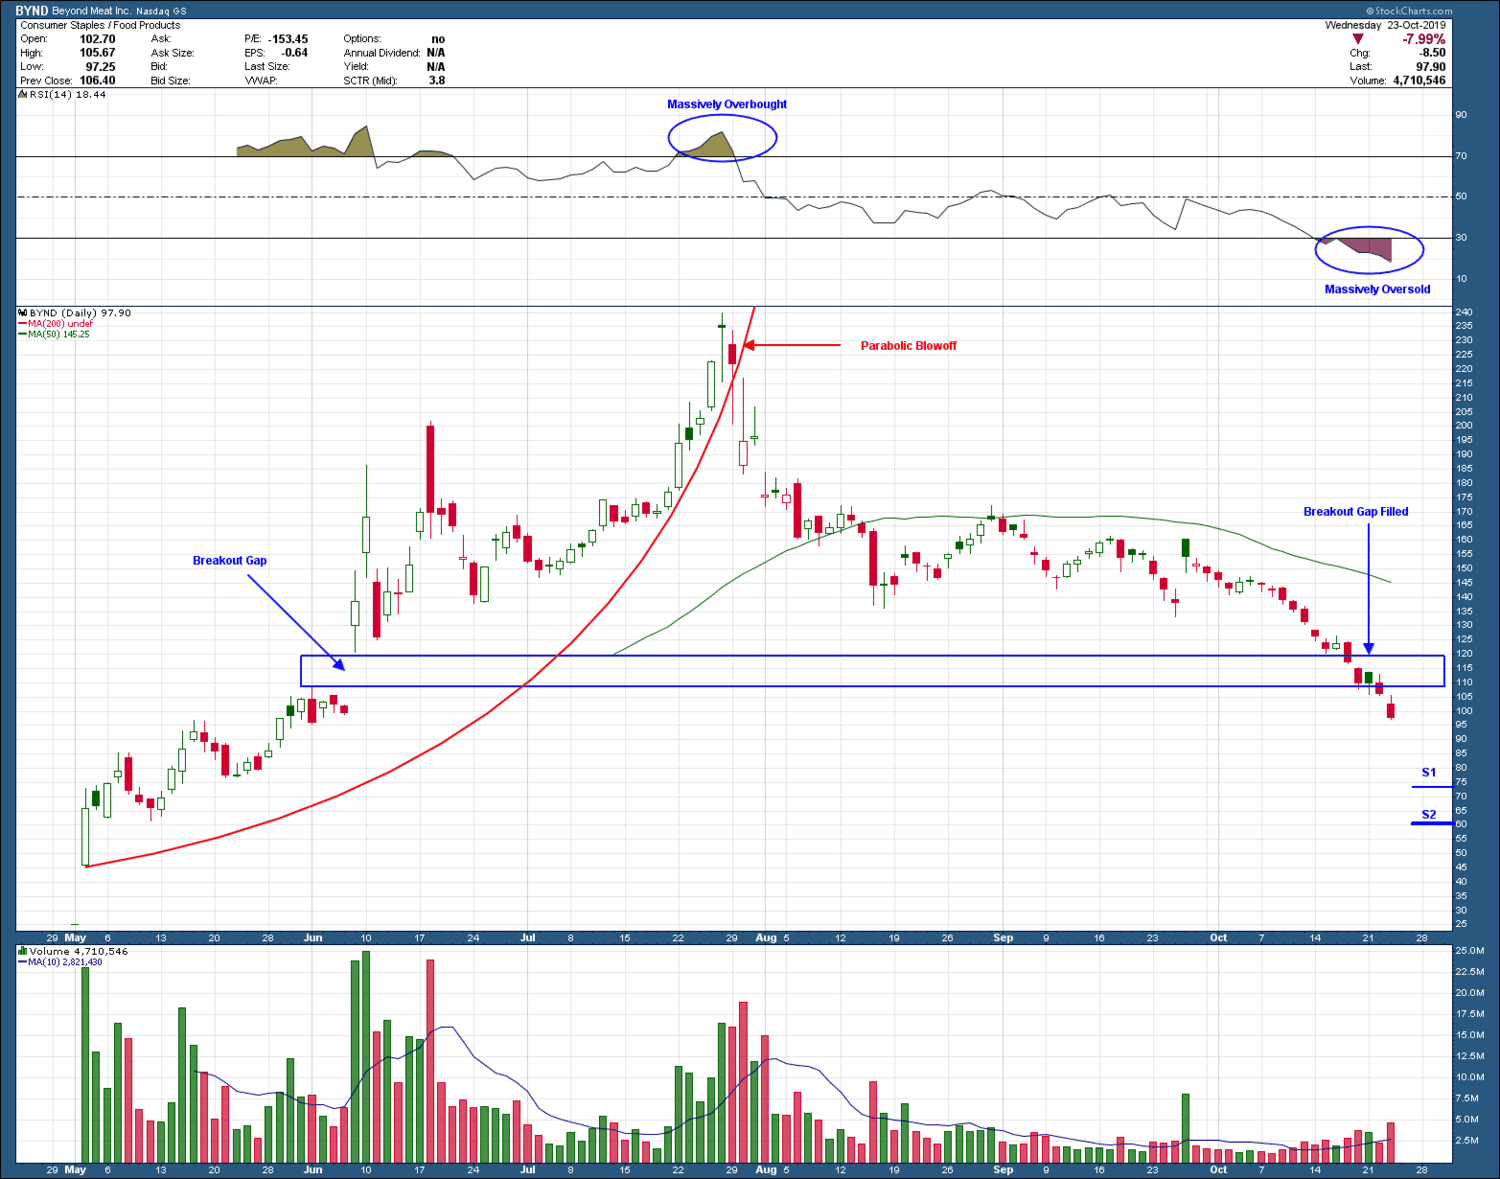Click the header Volume value 4,710,546
Image resolution: width=1500 pixels, height=1179 pixels.
click(1418, 81)
